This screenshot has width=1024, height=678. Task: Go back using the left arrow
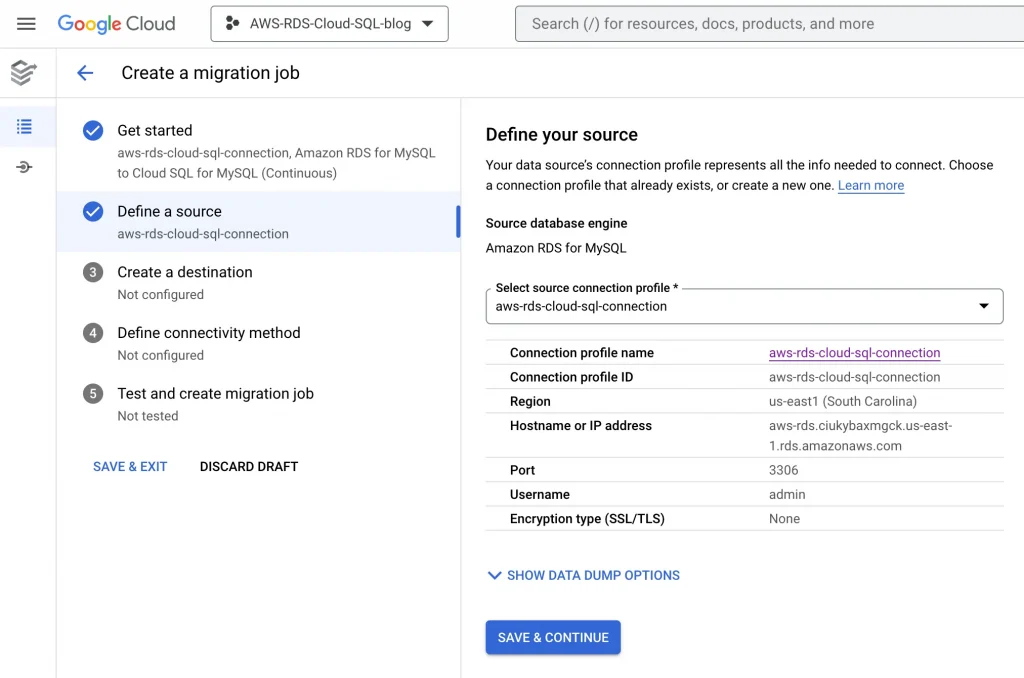[x=85, y=73]
